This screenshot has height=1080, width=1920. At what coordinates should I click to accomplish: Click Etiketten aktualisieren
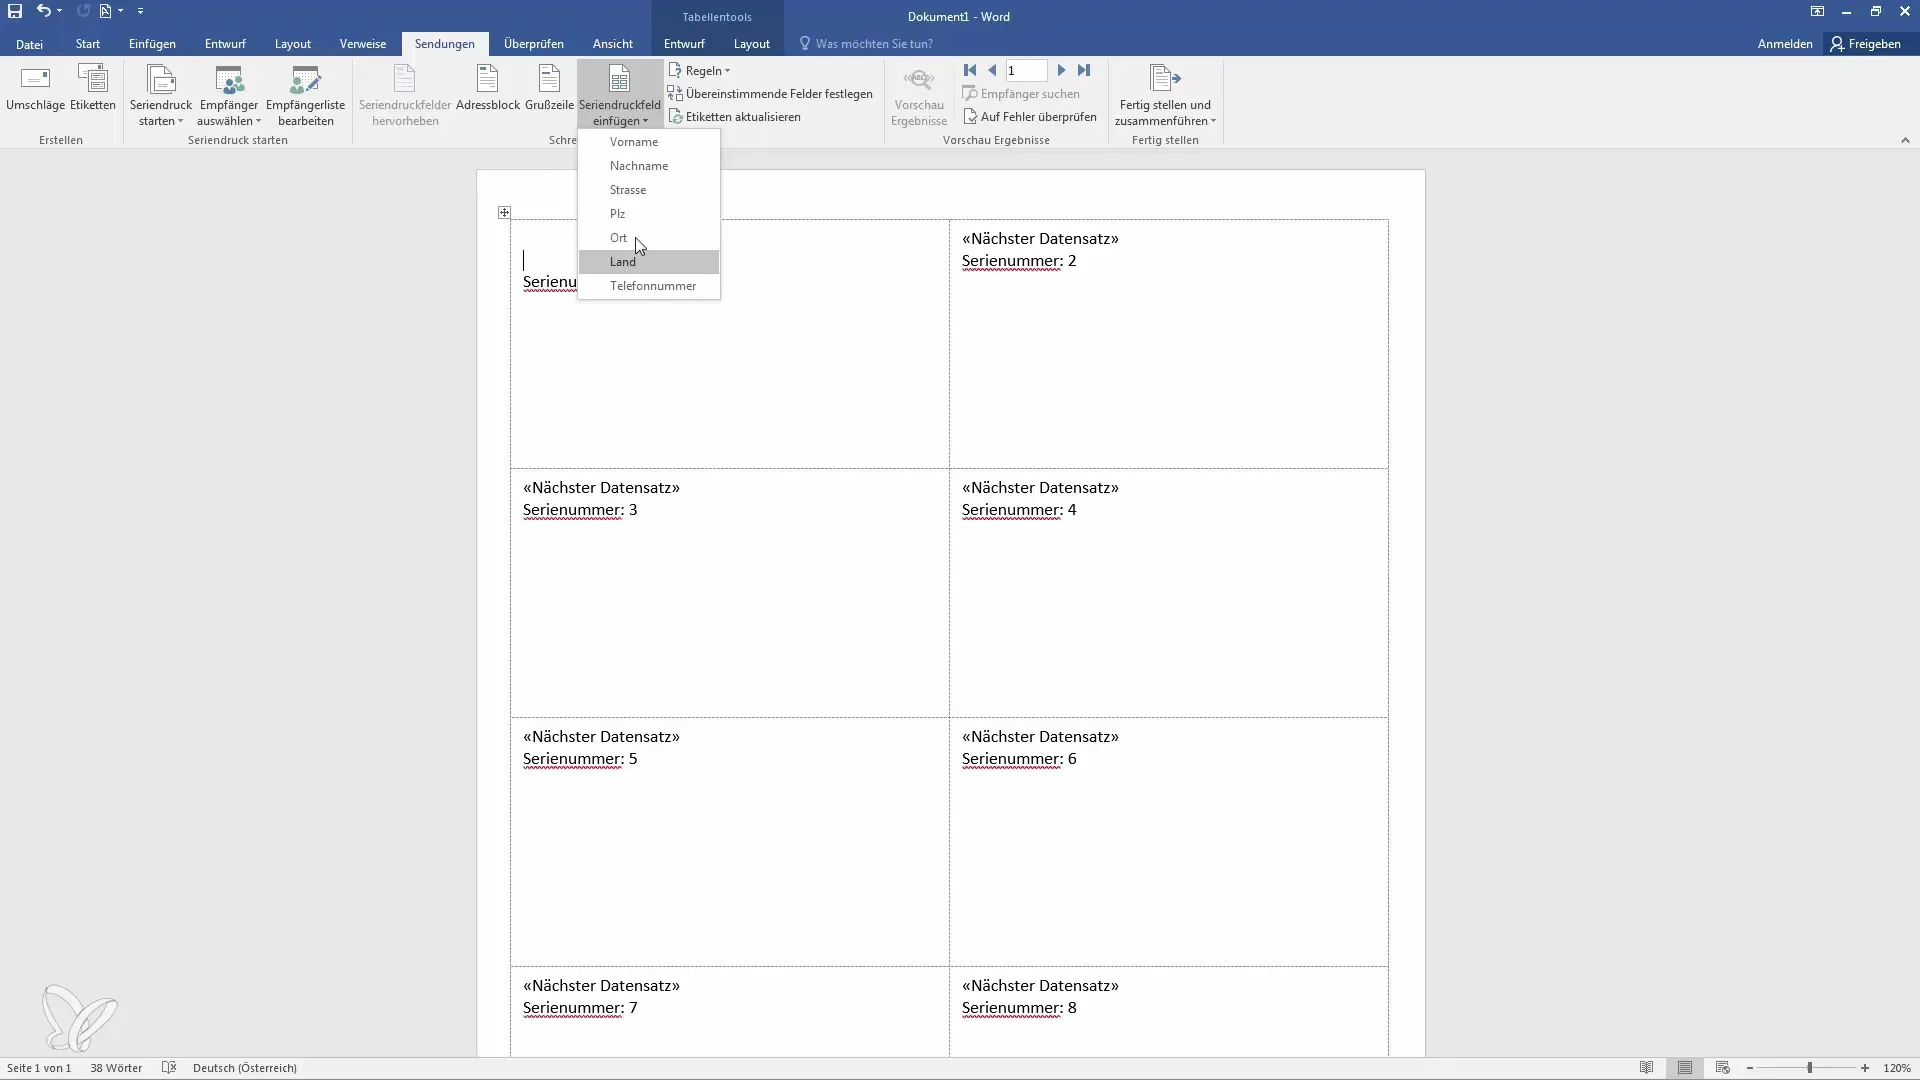tap(735, 117)
